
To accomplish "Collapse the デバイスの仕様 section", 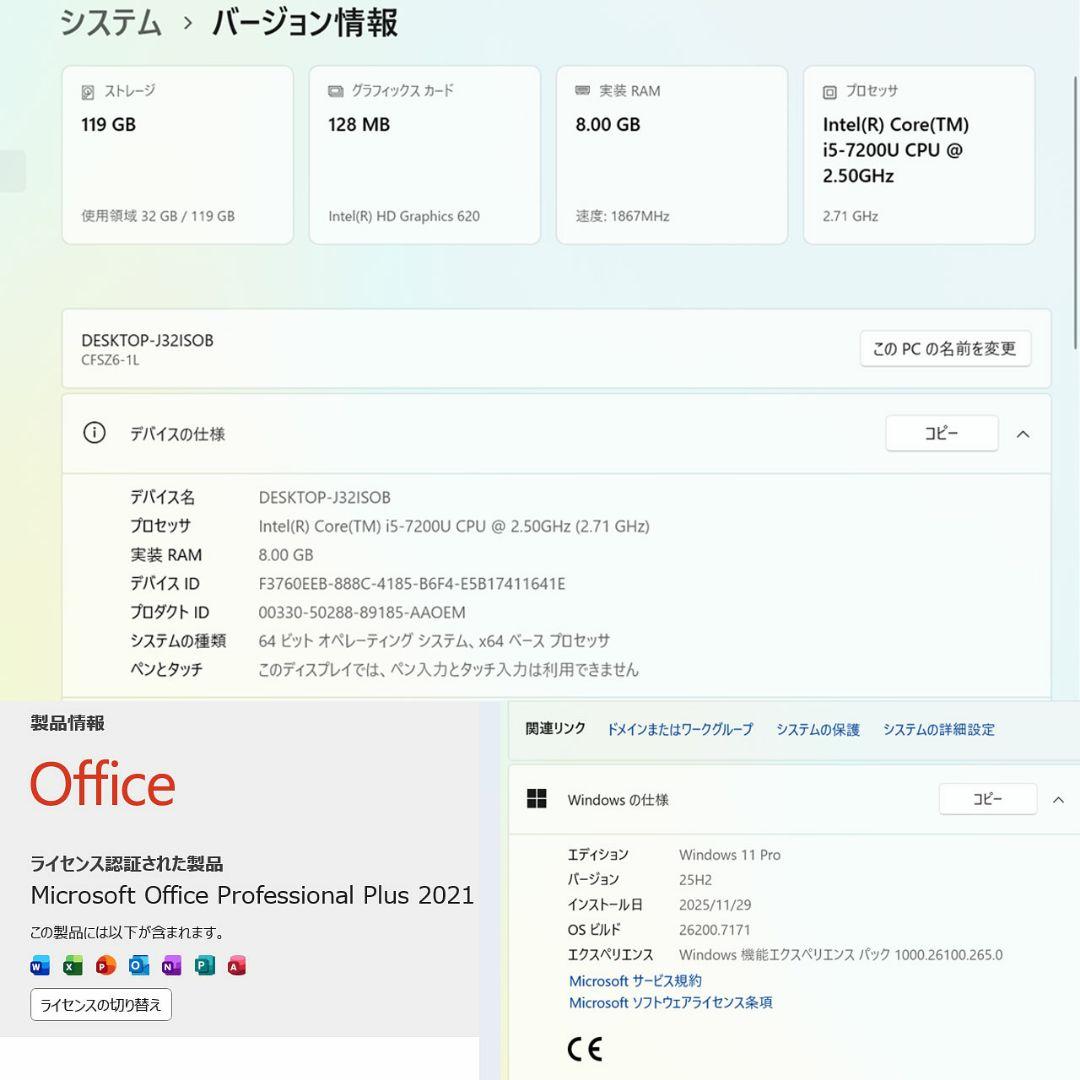I will click(x=1023, y=434).
